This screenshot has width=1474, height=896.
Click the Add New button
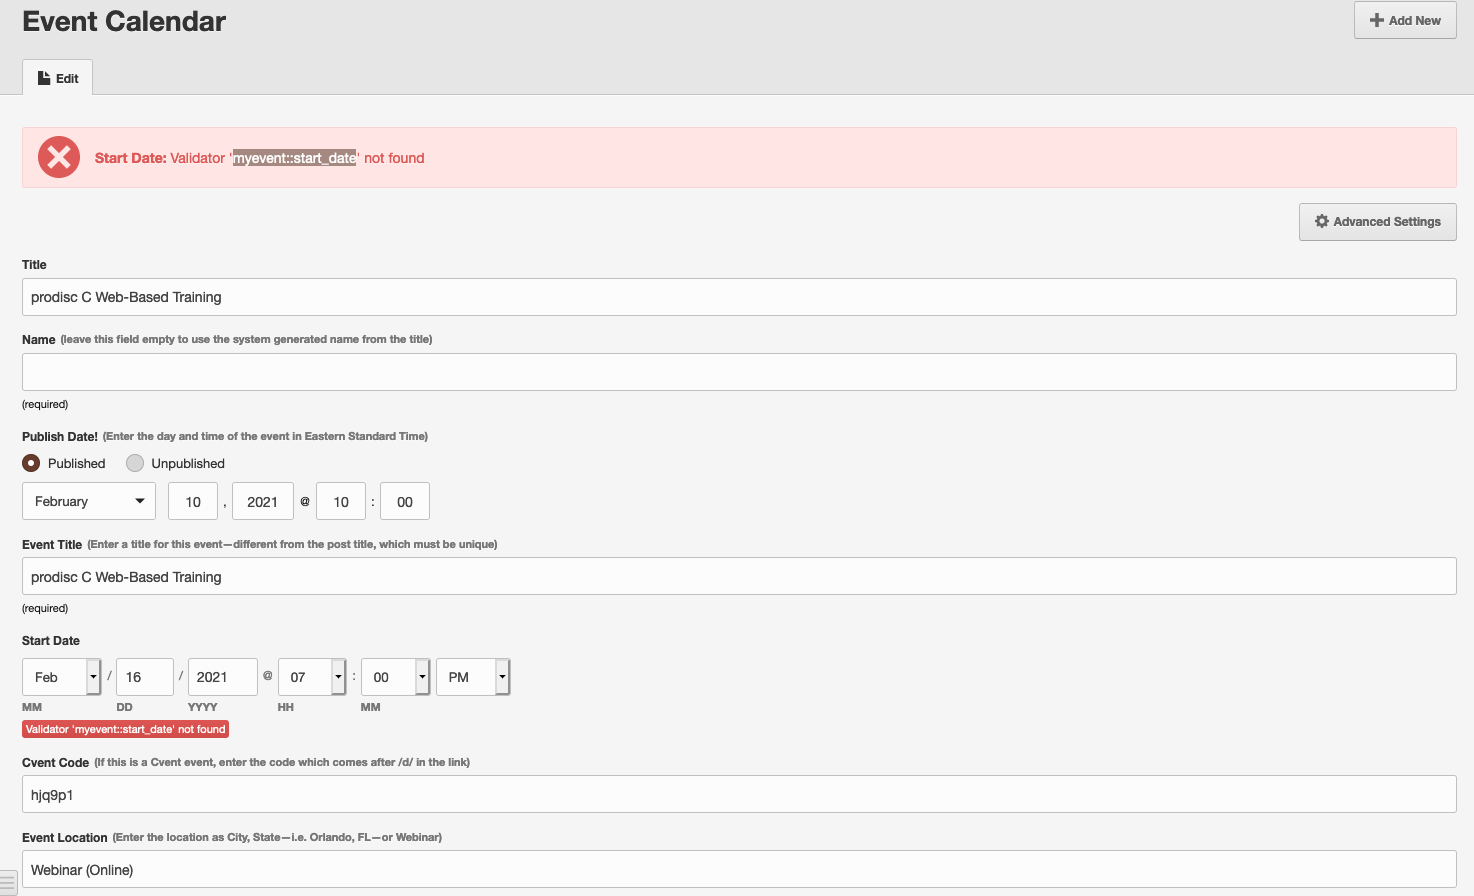pyautogui.click(x=1405, y=20)
